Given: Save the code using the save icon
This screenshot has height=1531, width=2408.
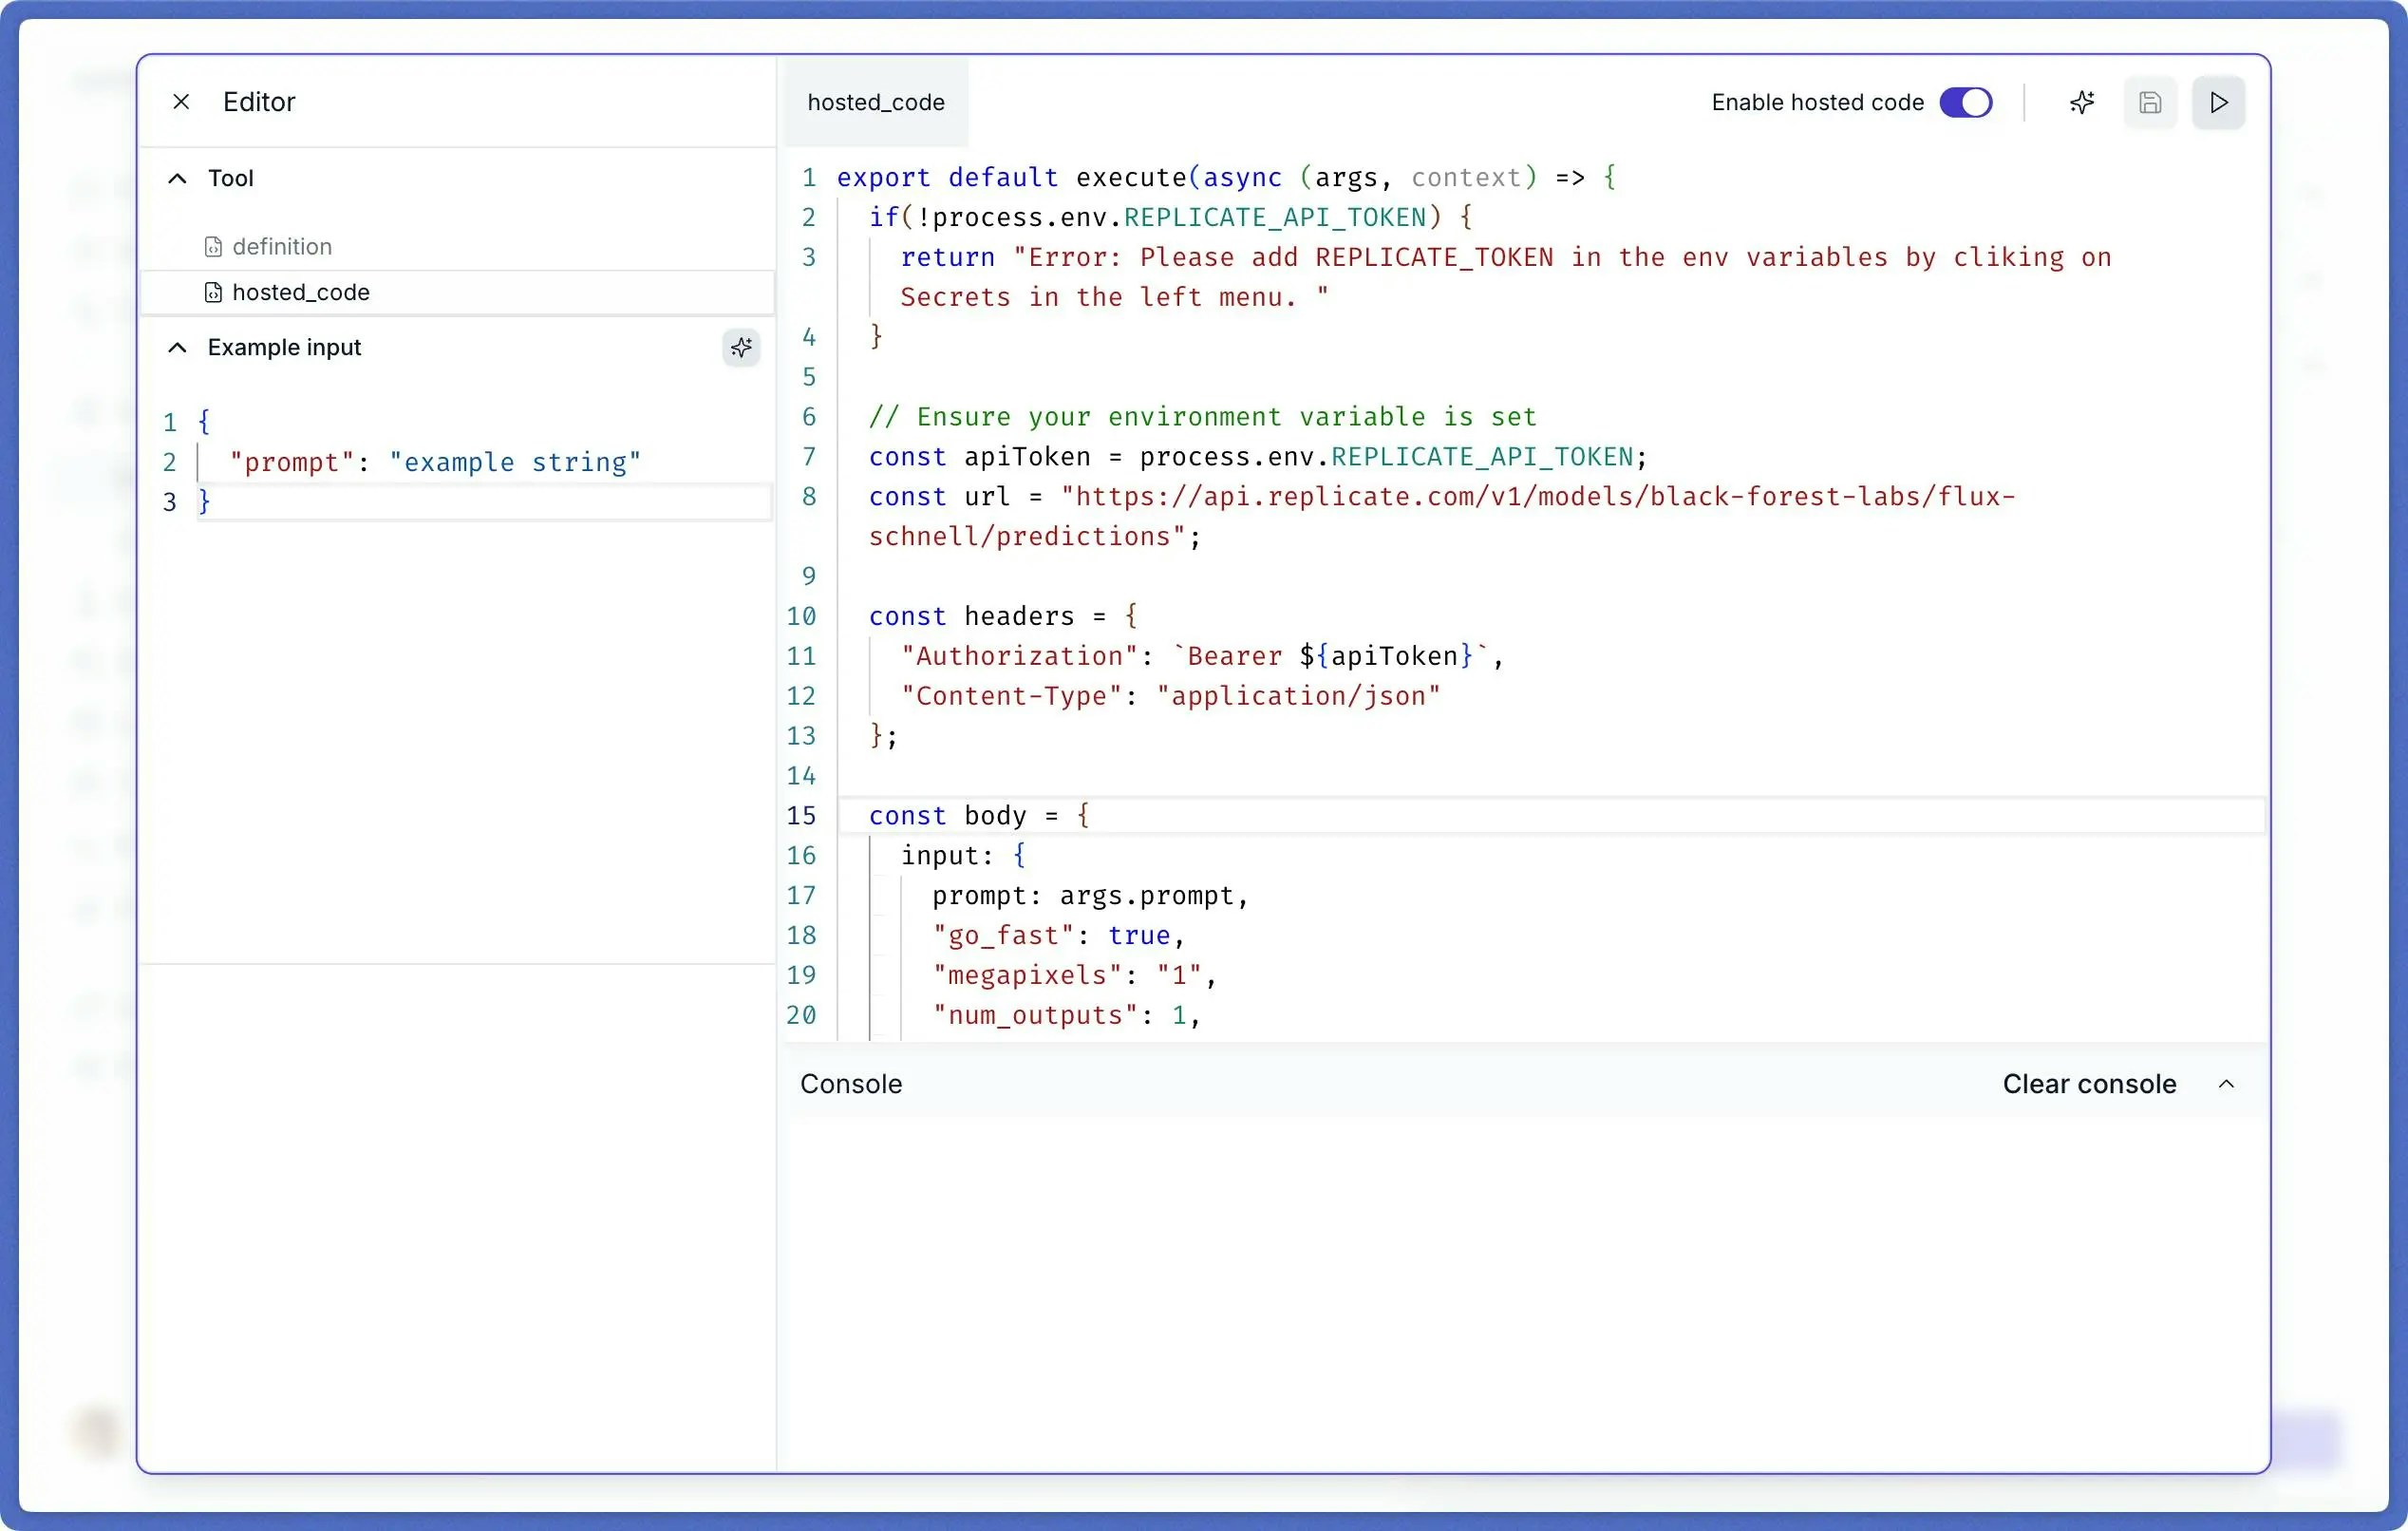Looking at the screenshot, I should click(2150, 102).
